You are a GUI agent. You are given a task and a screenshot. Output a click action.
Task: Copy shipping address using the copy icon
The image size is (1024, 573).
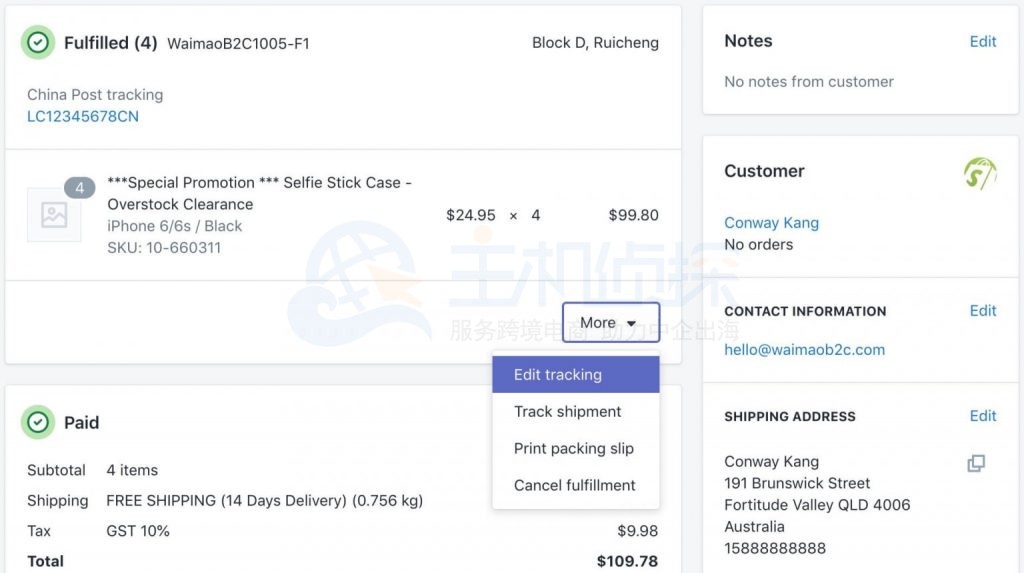click(976, 463)
